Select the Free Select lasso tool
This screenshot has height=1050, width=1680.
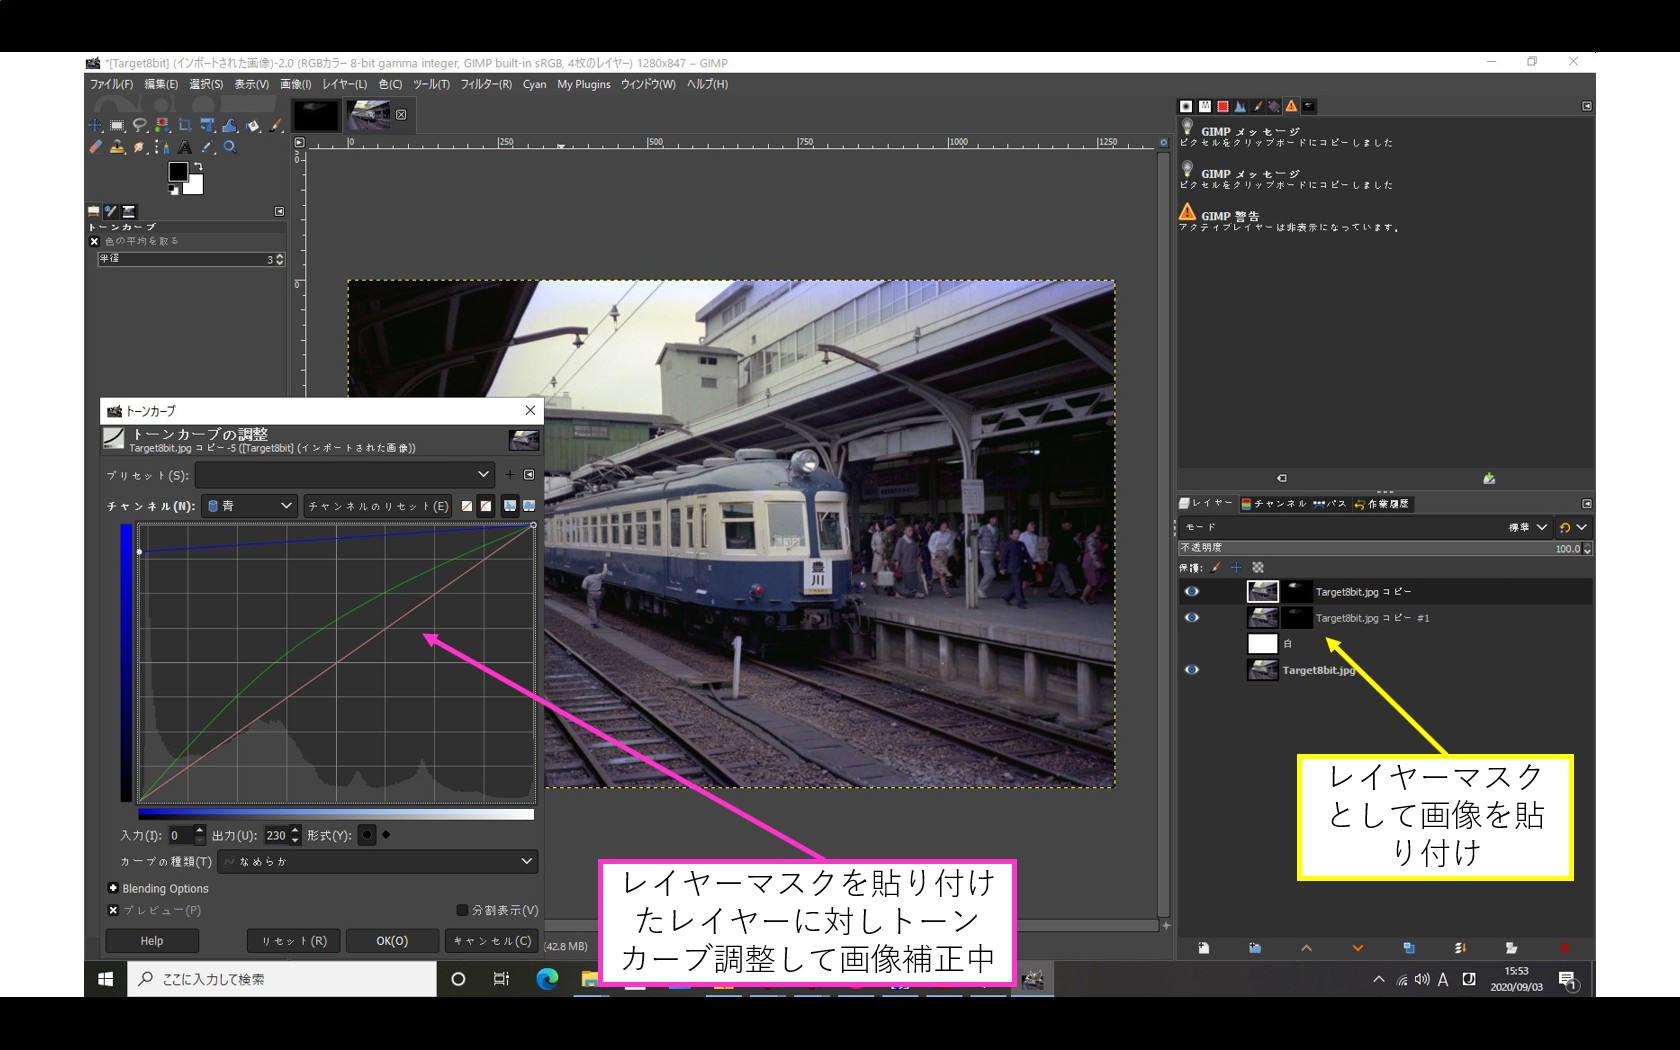(x=140, y=125)
